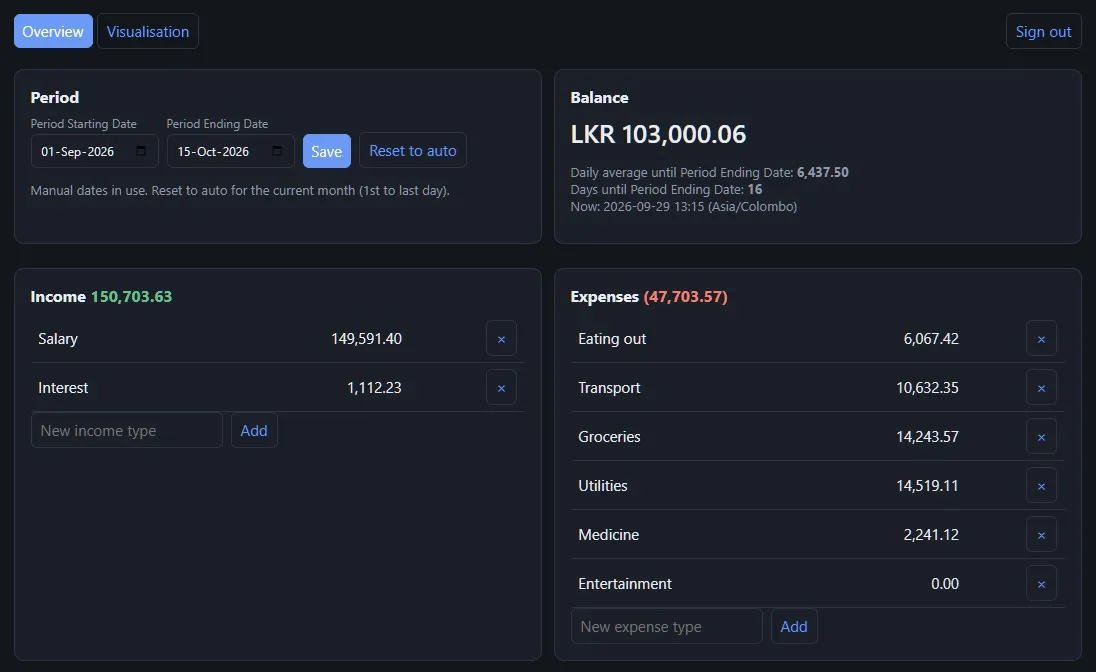Delete the Utilities expense row

pyautogui.click(x=1041, y=486)
